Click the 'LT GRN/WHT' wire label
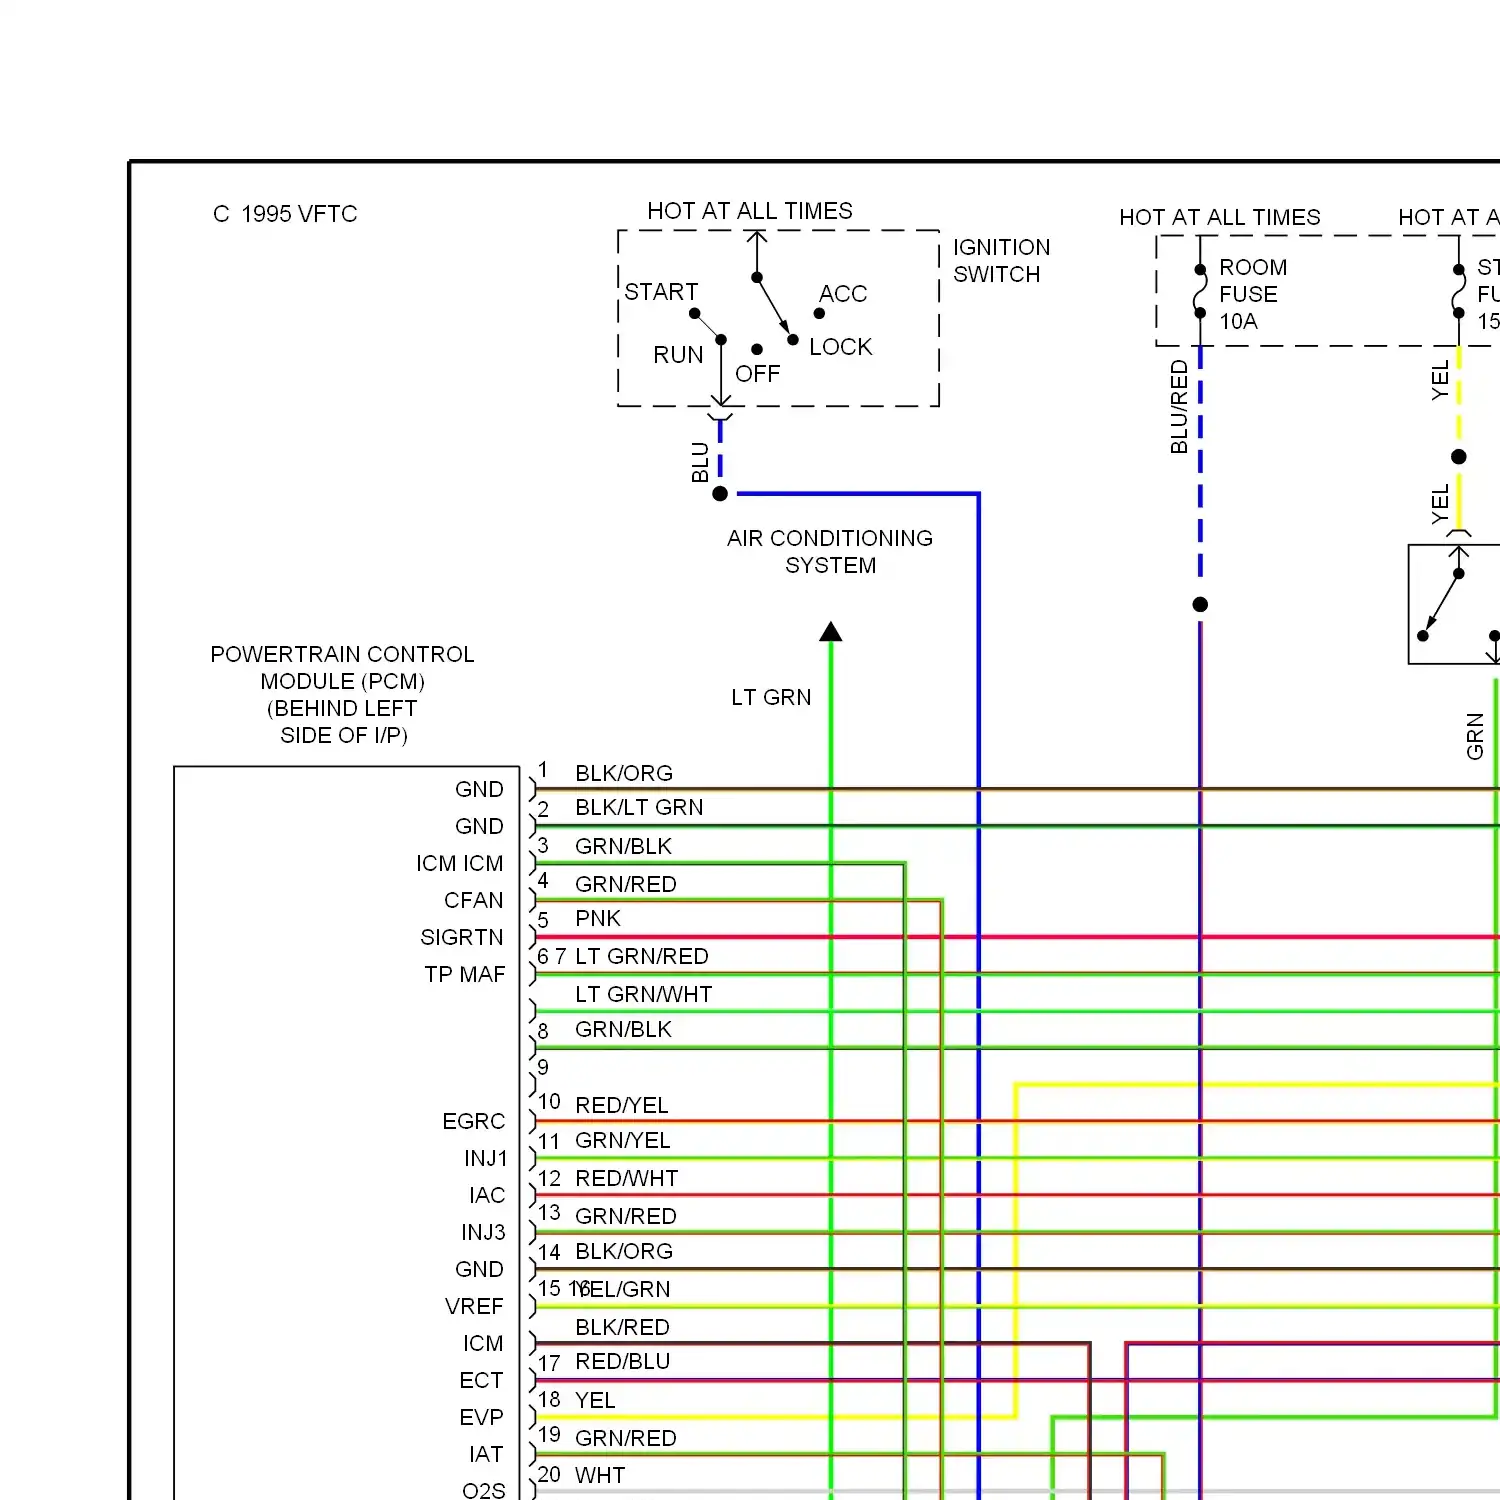 pos(644,995)
